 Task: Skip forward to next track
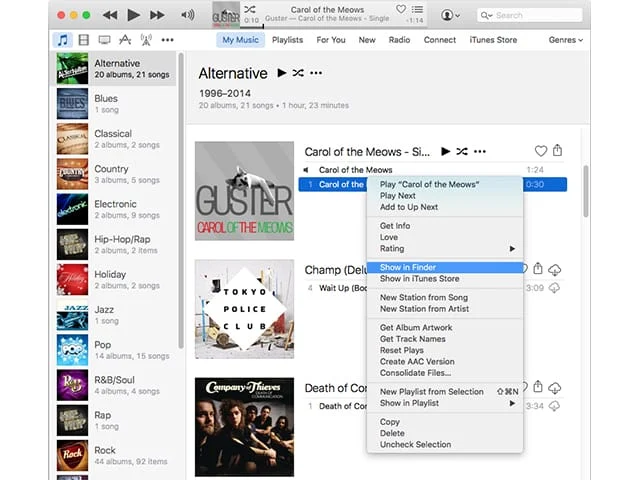point(157,16)
